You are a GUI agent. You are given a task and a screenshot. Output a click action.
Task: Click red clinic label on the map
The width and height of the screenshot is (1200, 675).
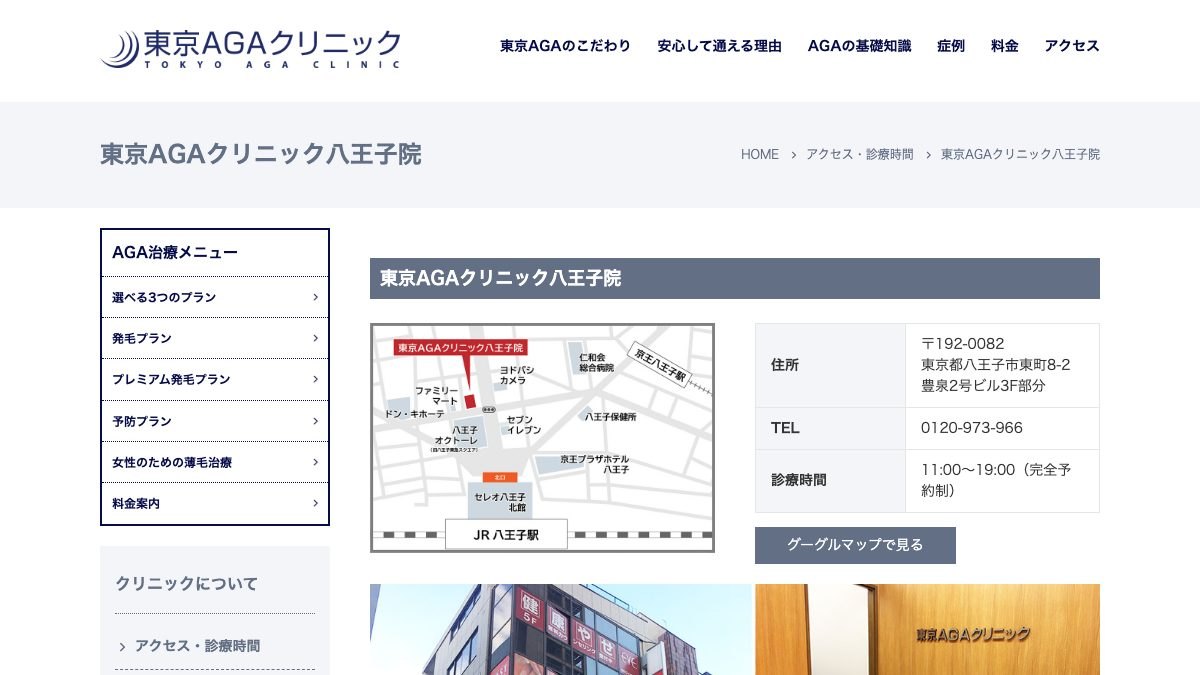460,347
